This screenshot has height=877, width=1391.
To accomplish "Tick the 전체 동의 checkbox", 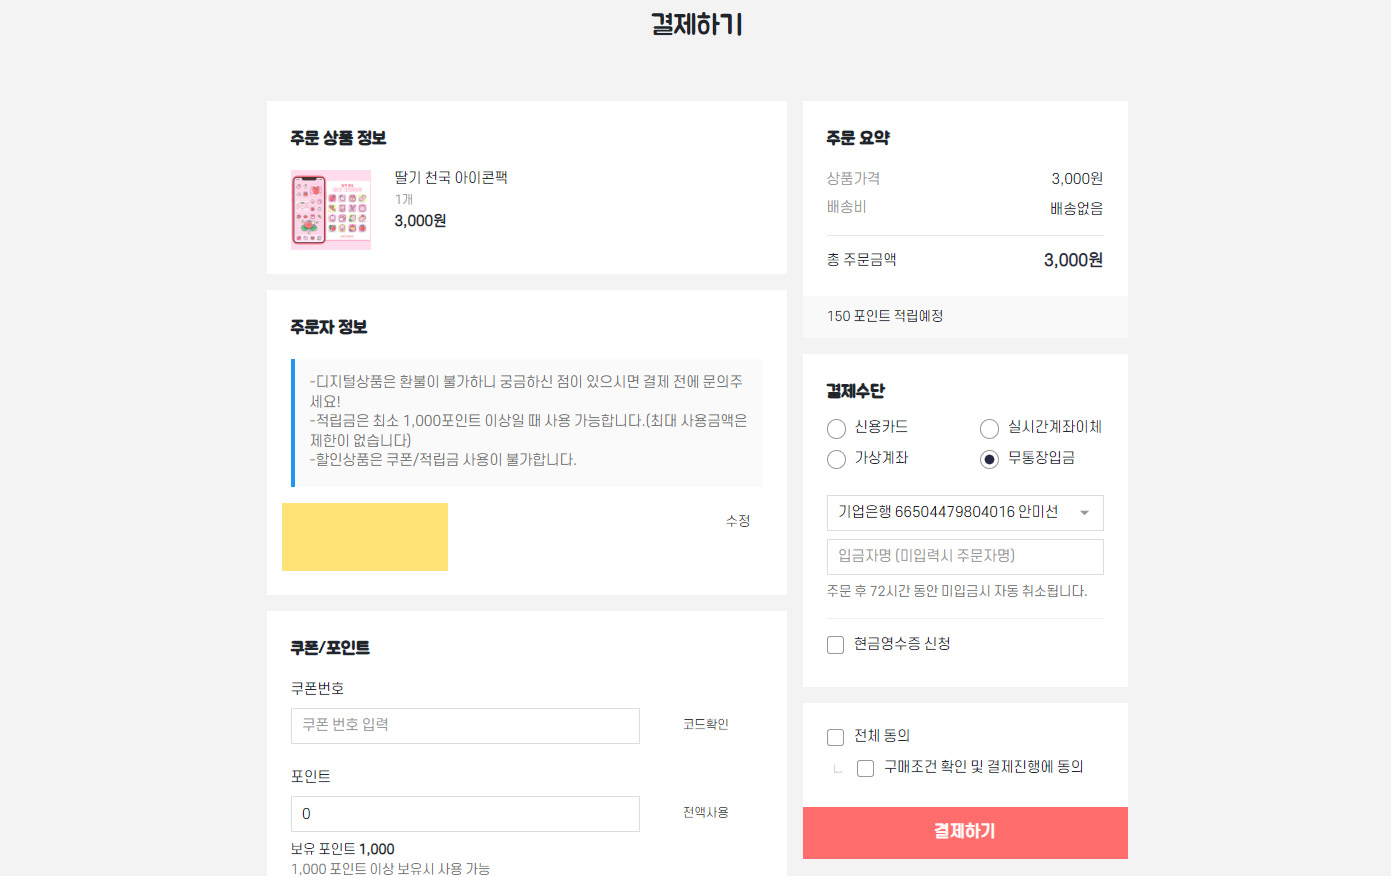I will point(836,738).
